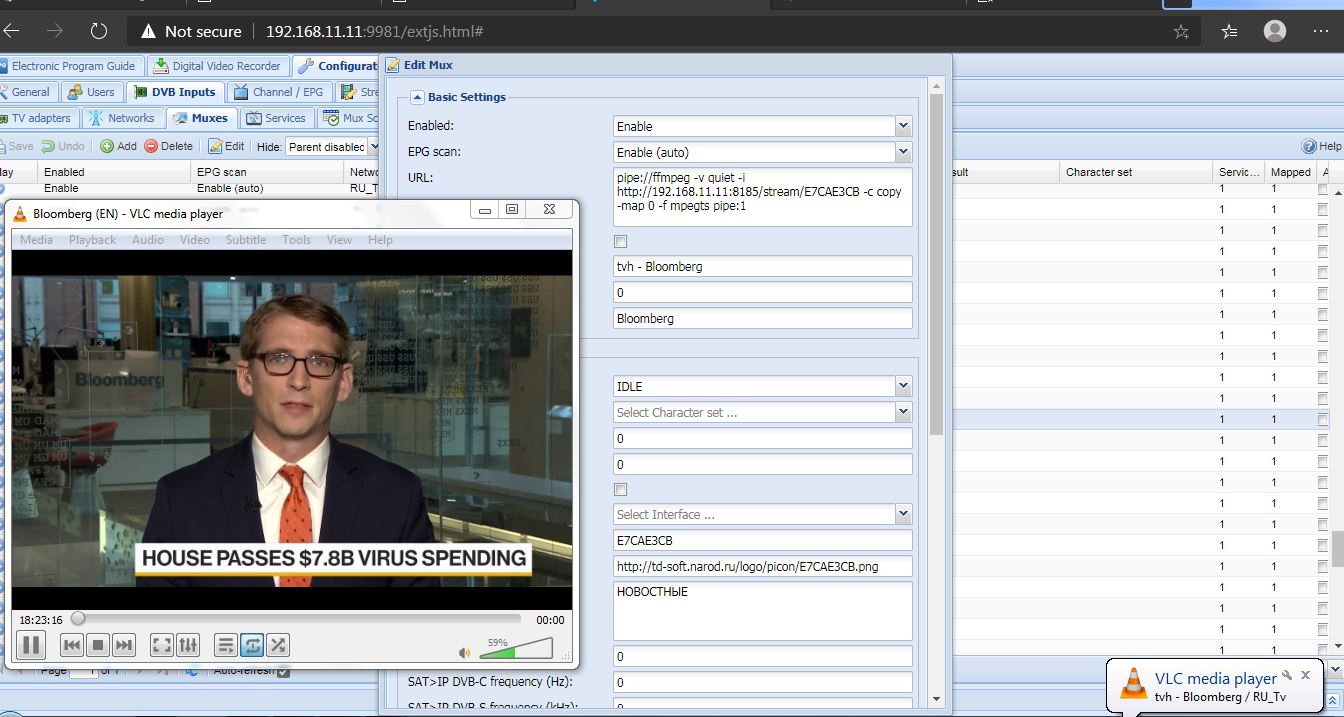Image resolution: width=1344 pixels, height=717 pixels.
Task: Toggle VLC random playback
Action: (278, 645)
